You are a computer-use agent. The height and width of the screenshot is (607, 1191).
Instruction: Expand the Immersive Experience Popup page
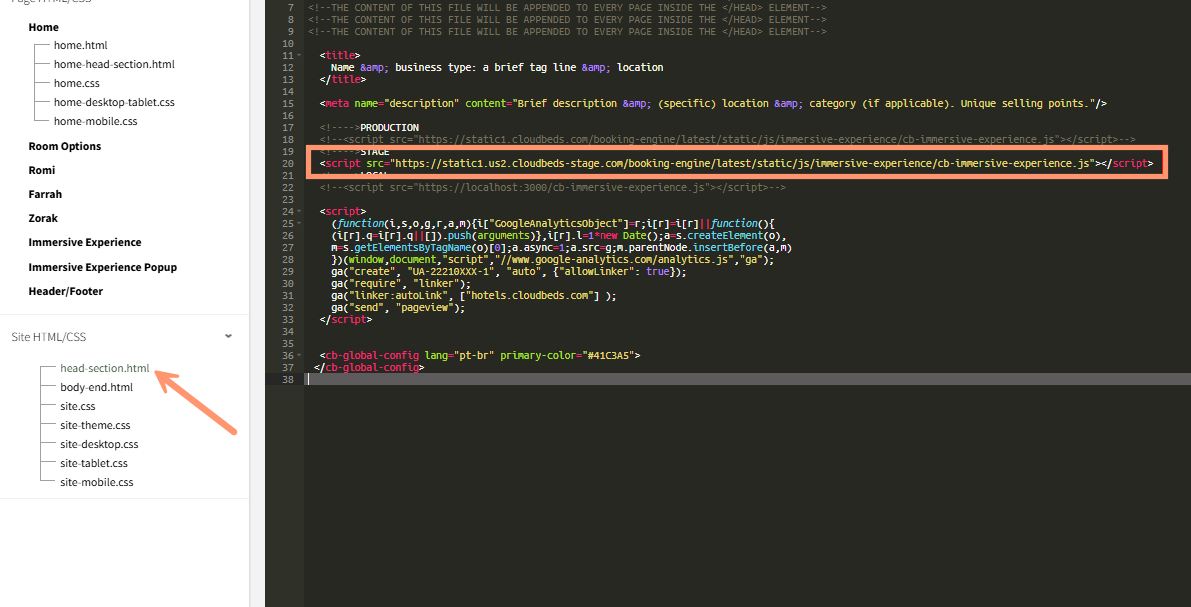pos(102,267)
